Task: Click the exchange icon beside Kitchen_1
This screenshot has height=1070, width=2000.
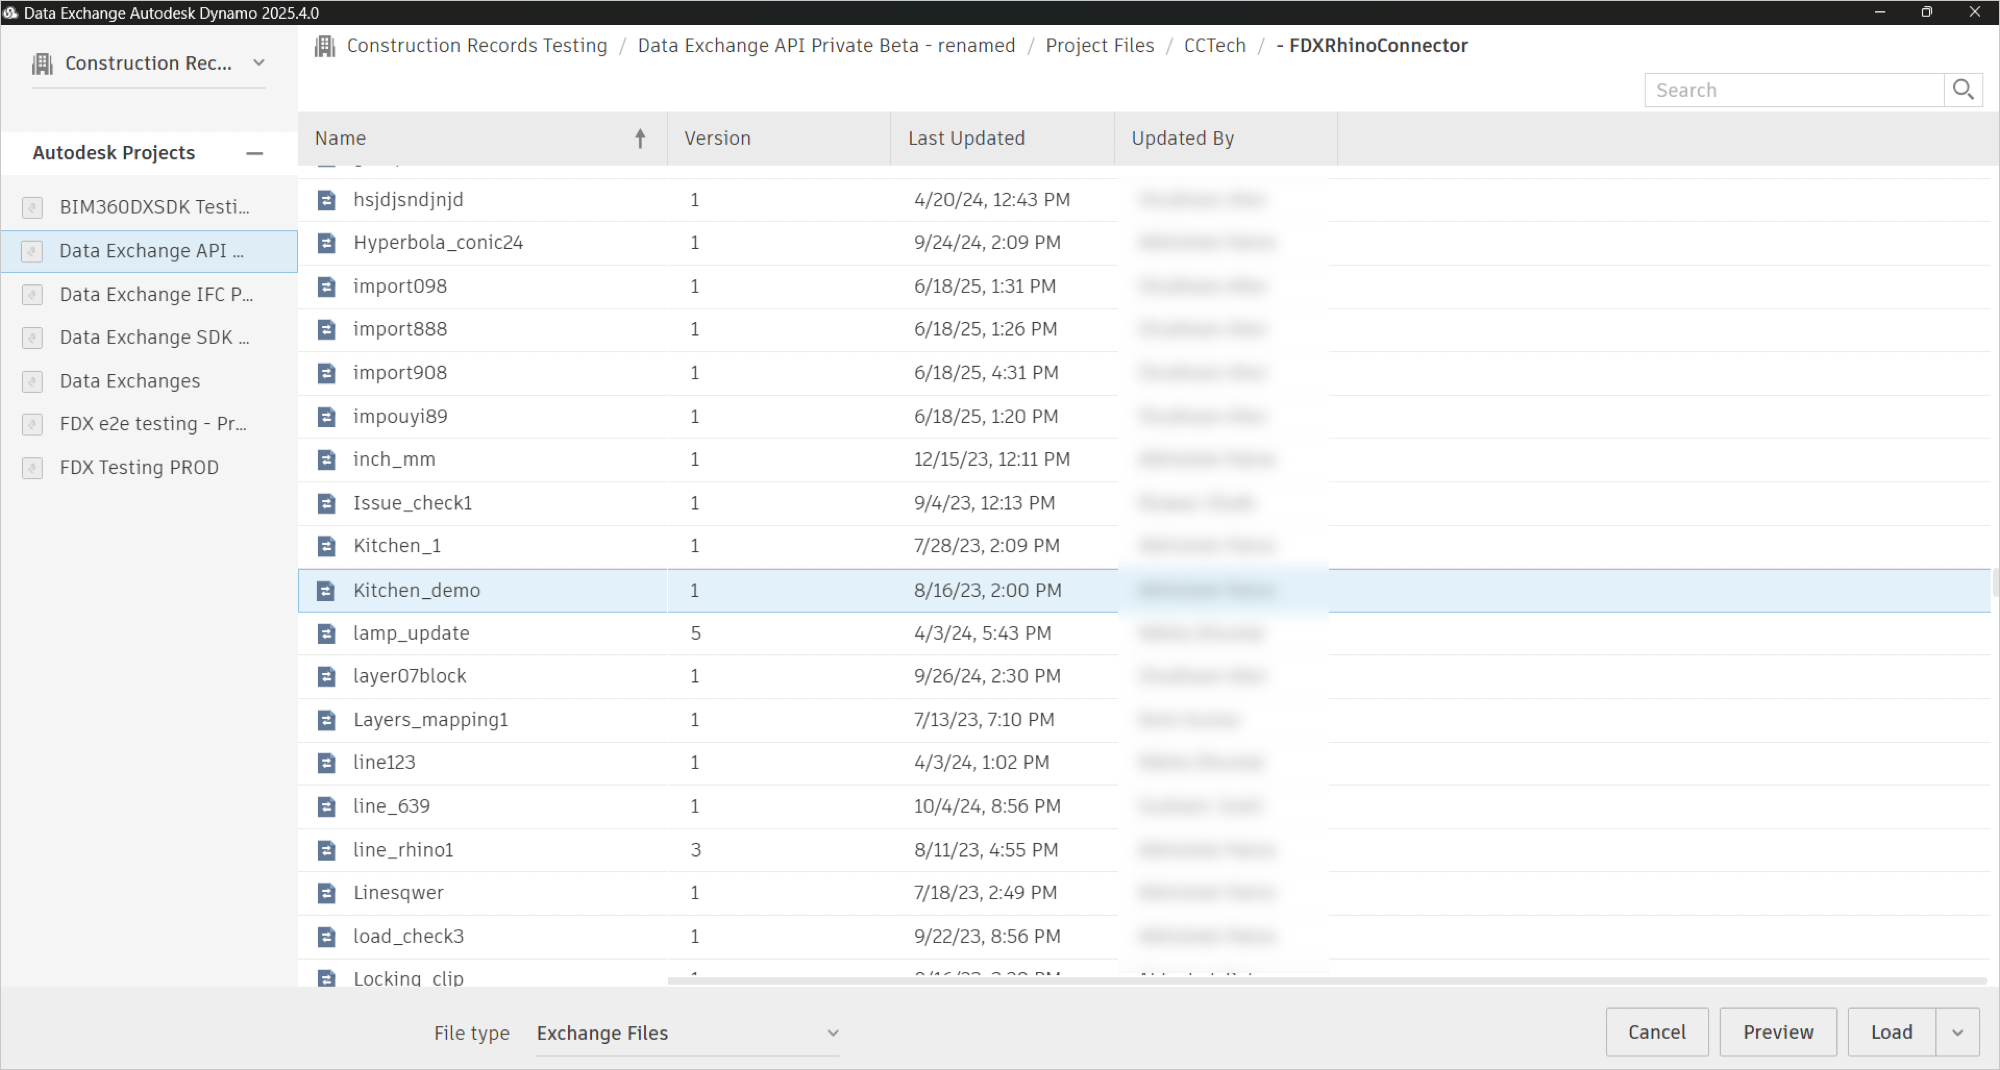Action: [x=326, y=546]
